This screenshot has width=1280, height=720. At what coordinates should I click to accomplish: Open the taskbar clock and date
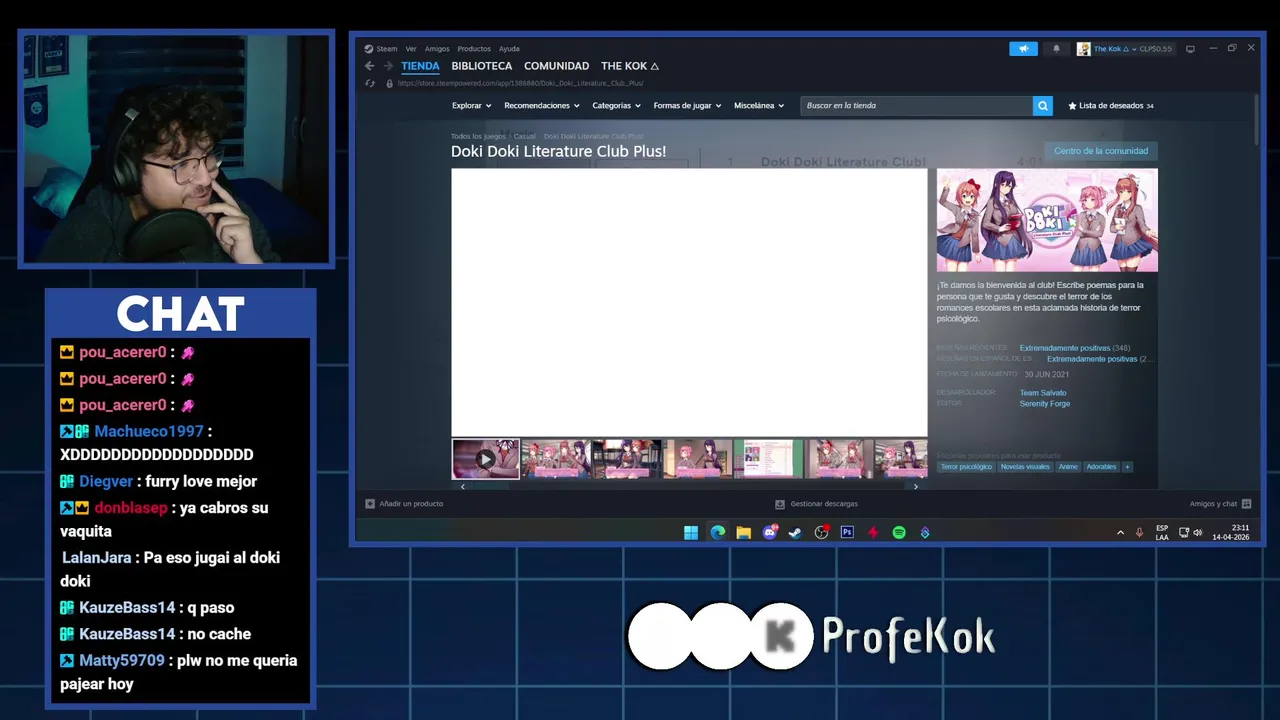pyautogui.click(x=1231, y=533)
